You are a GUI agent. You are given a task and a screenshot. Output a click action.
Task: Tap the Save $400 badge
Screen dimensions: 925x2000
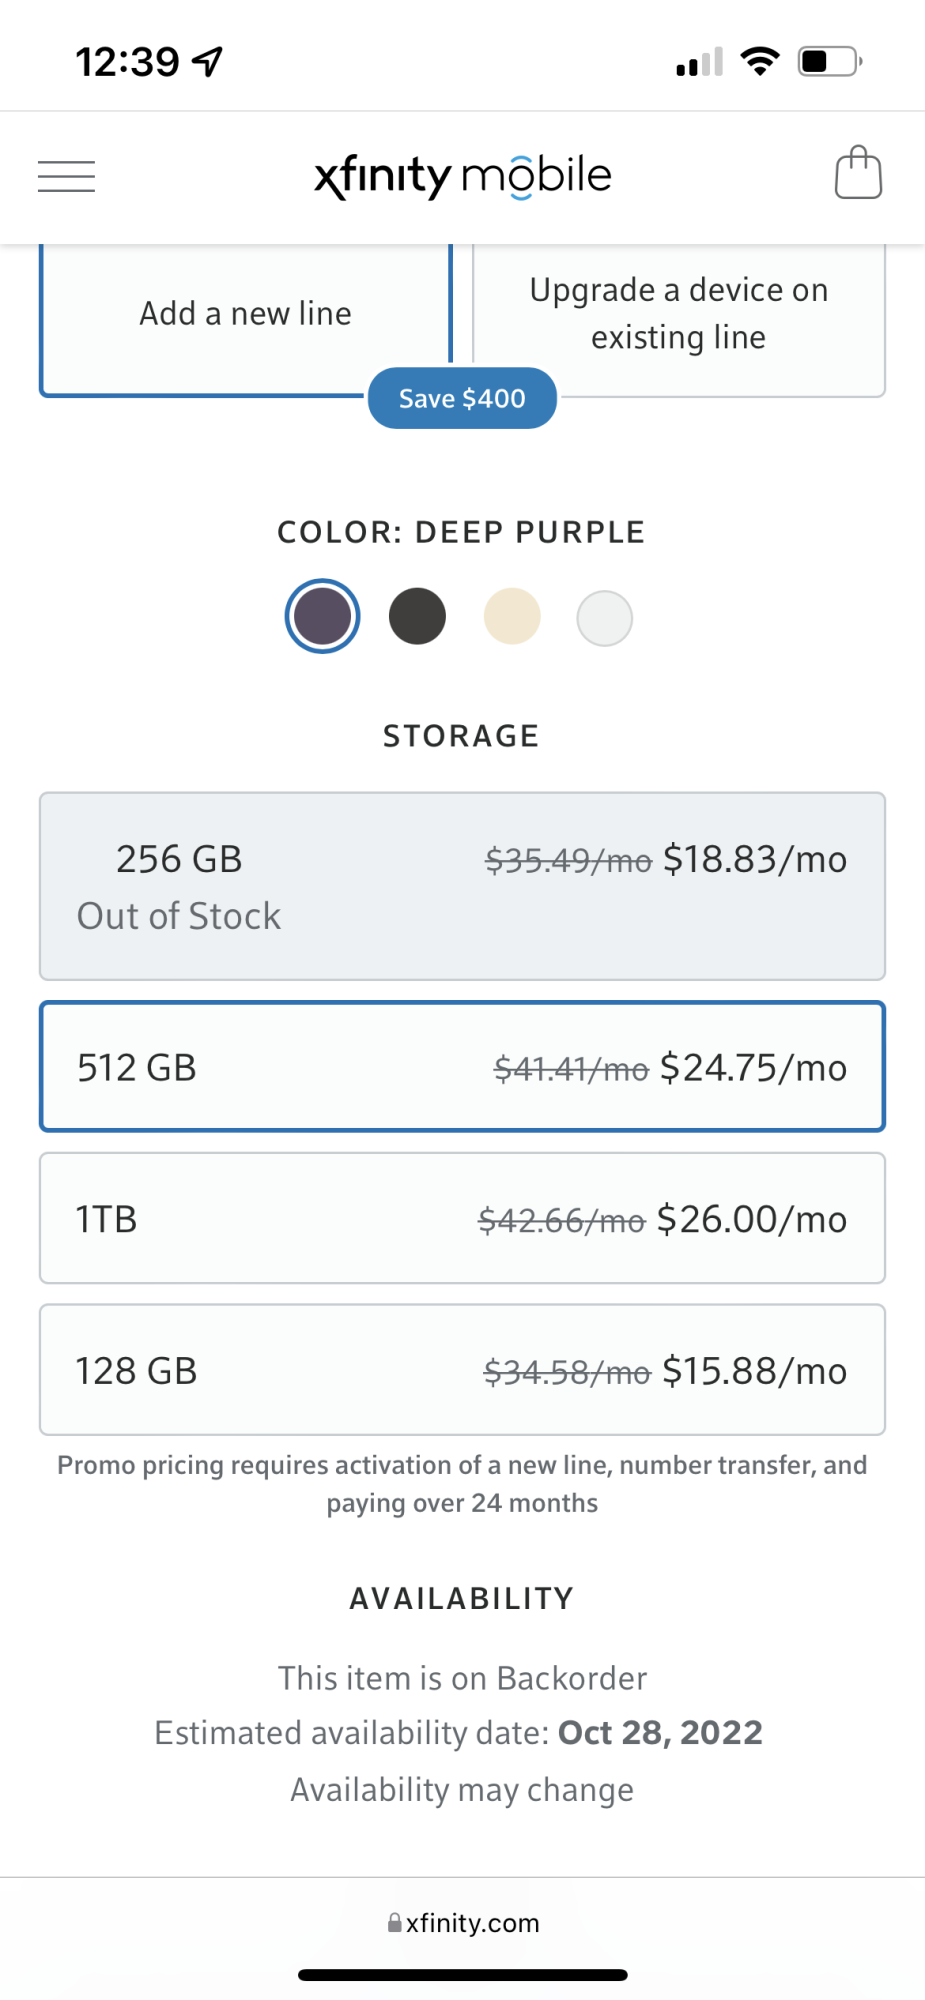(x=462, y=398)
